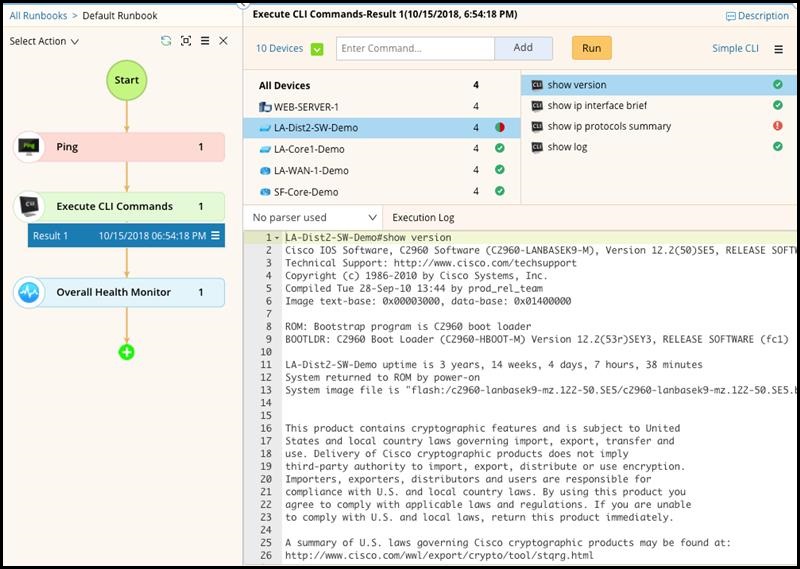800x569 pixels.
Task: Click count 4 in All Devices row
Action: tap(476, 85)
